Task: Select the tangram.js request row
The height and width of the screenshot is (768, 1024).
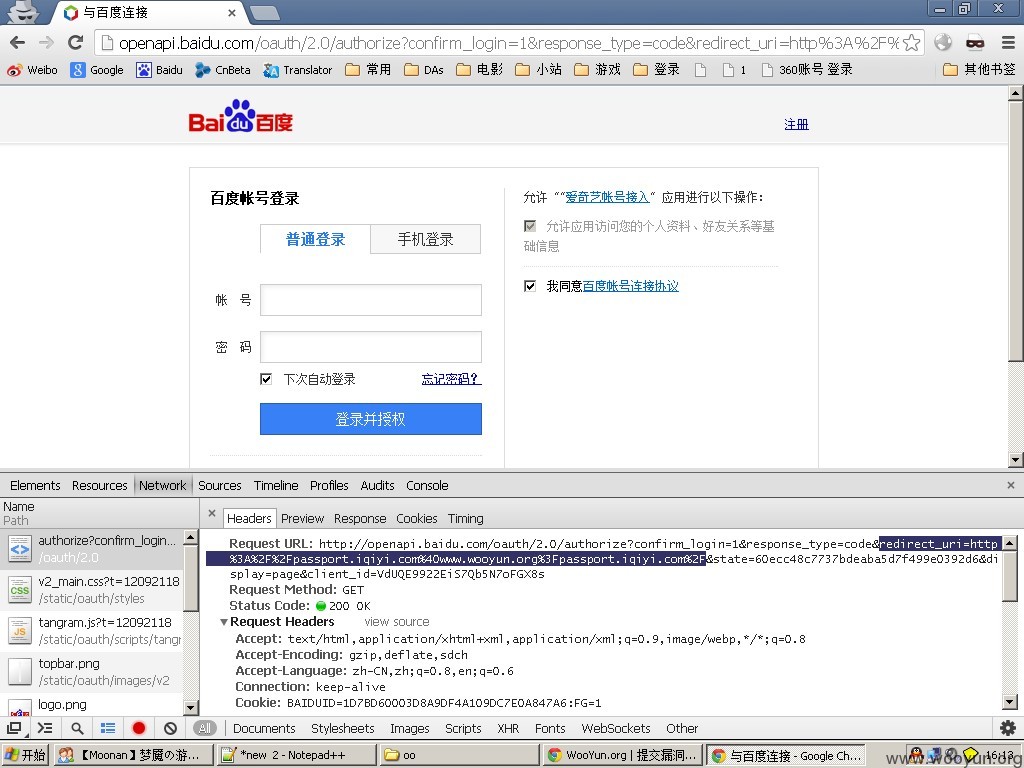Action: 92,631
